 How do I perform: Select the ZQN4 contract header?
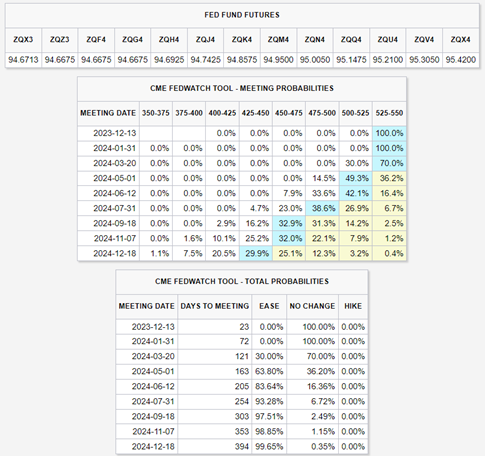point(315,39)
